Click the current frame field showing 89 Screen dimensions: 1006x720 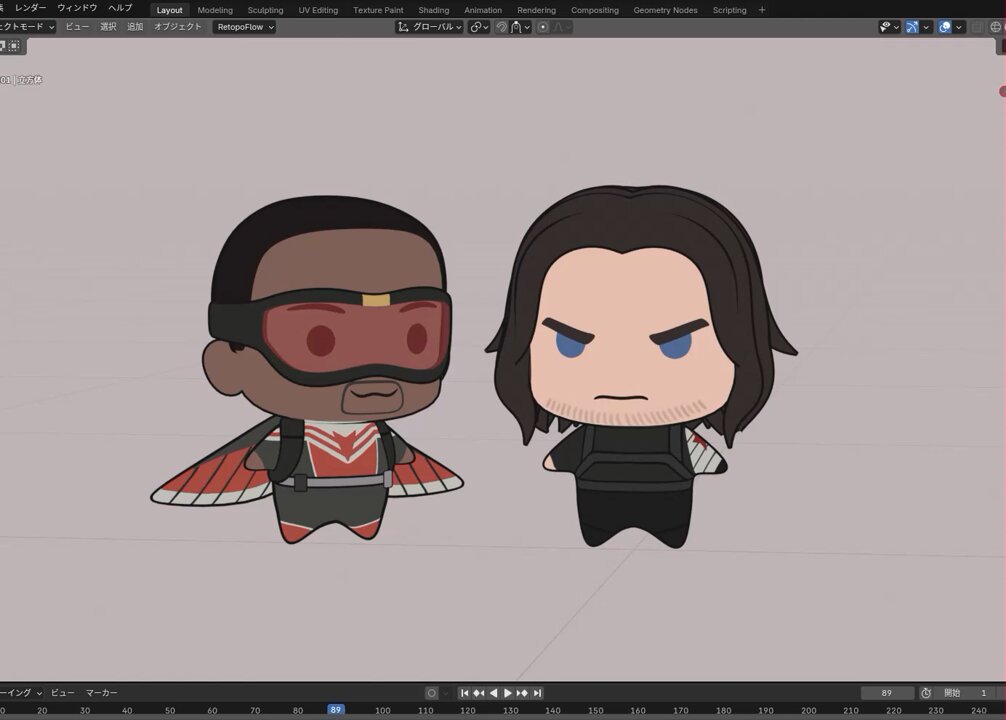point(887,693)
